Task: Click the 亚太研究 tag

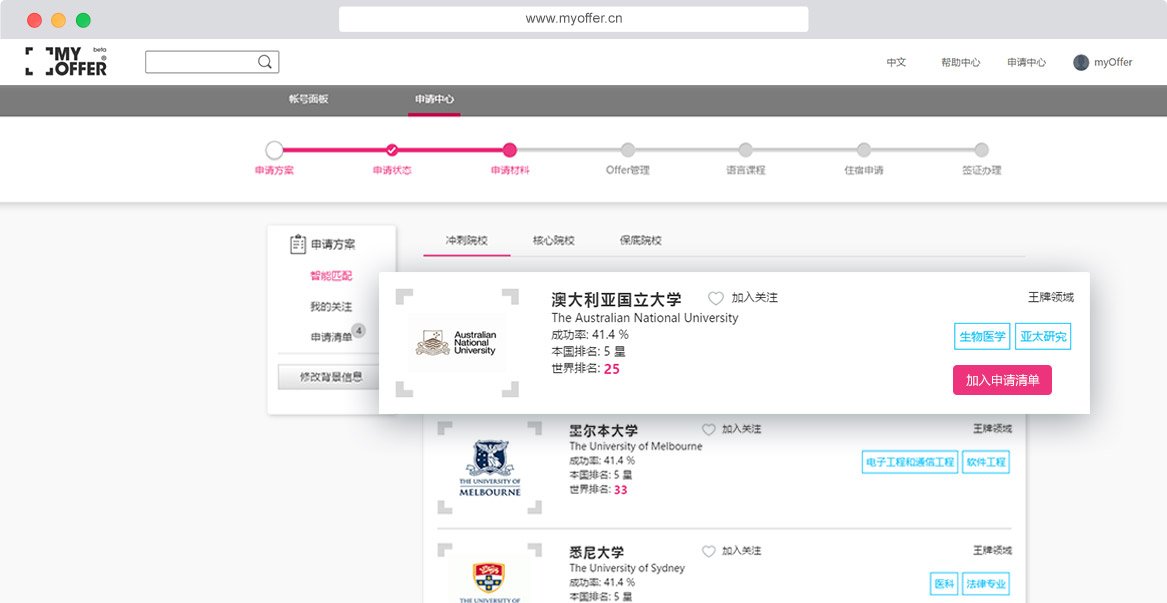Action: [x=1043, y=336]
